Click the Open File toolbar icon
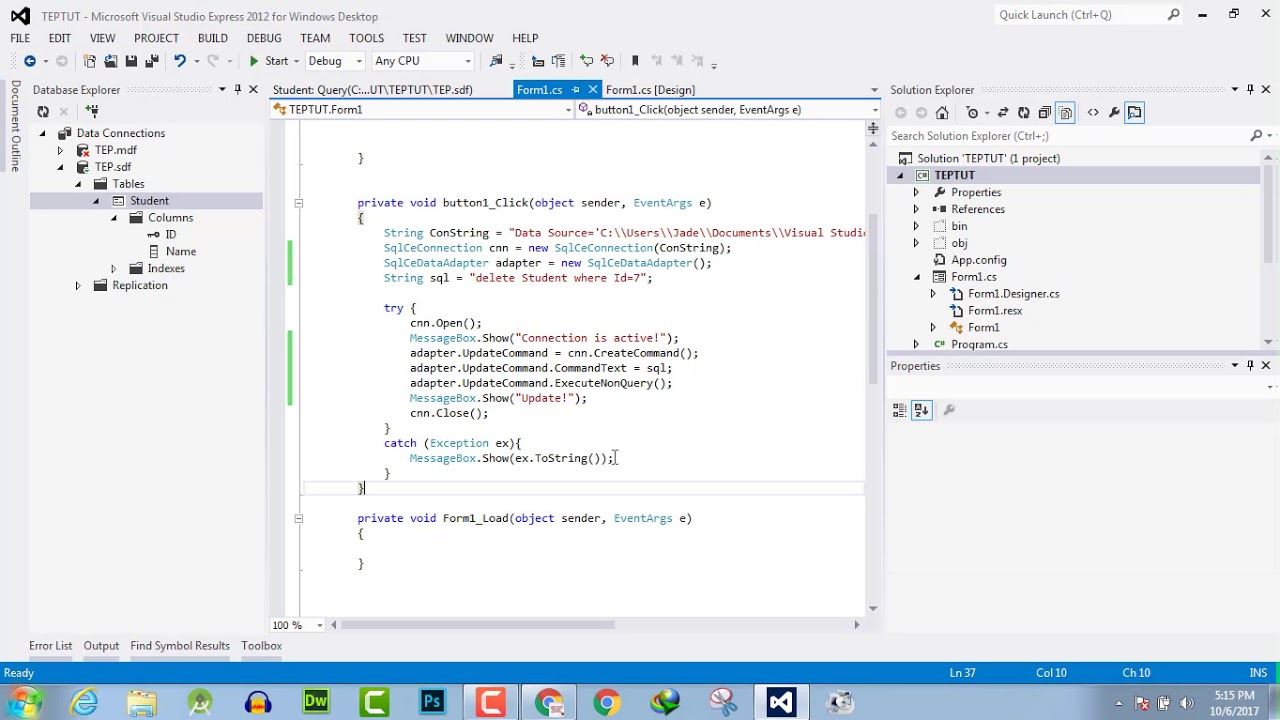 pyautogui.click(x=110, y=61)
